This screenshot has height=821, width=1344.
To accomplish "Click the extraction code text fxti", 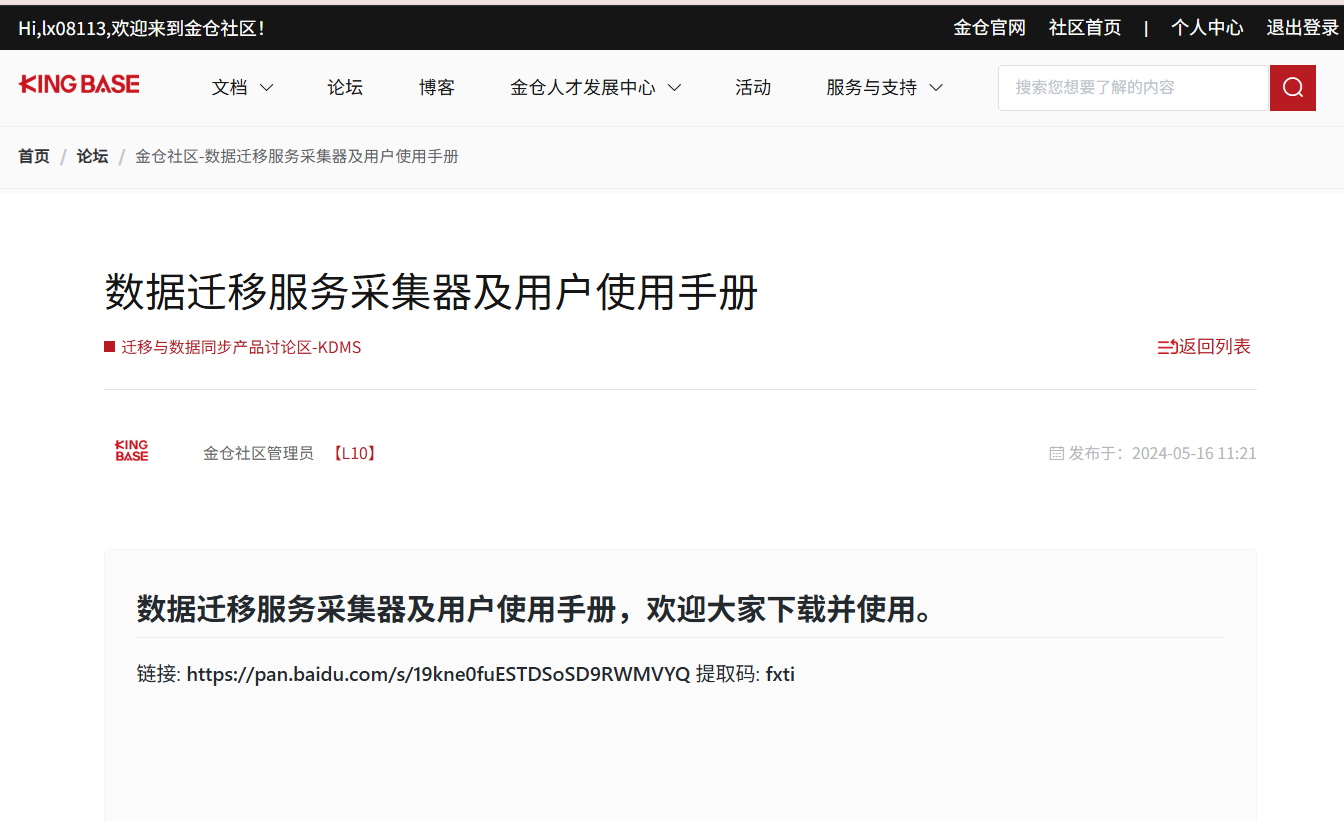I will tap(780, 674).
